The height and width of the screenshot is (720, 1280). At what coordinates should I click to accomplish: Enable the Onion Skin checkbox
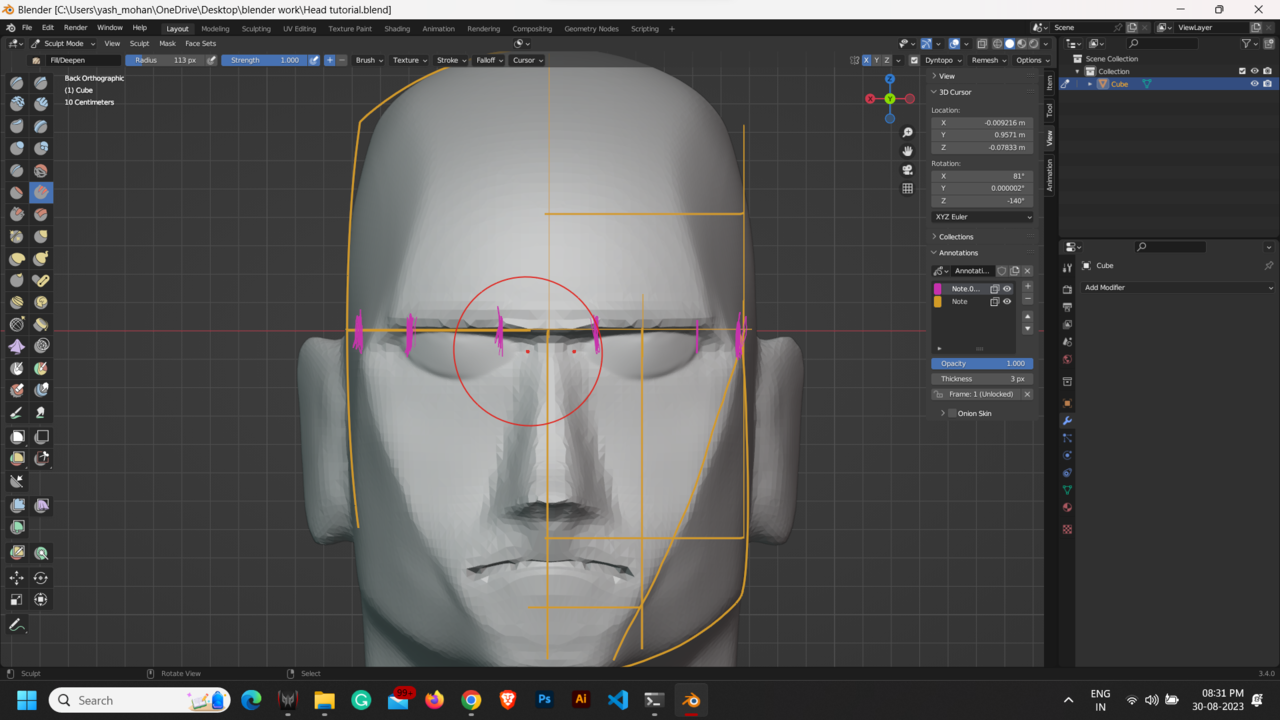point(952,413)
